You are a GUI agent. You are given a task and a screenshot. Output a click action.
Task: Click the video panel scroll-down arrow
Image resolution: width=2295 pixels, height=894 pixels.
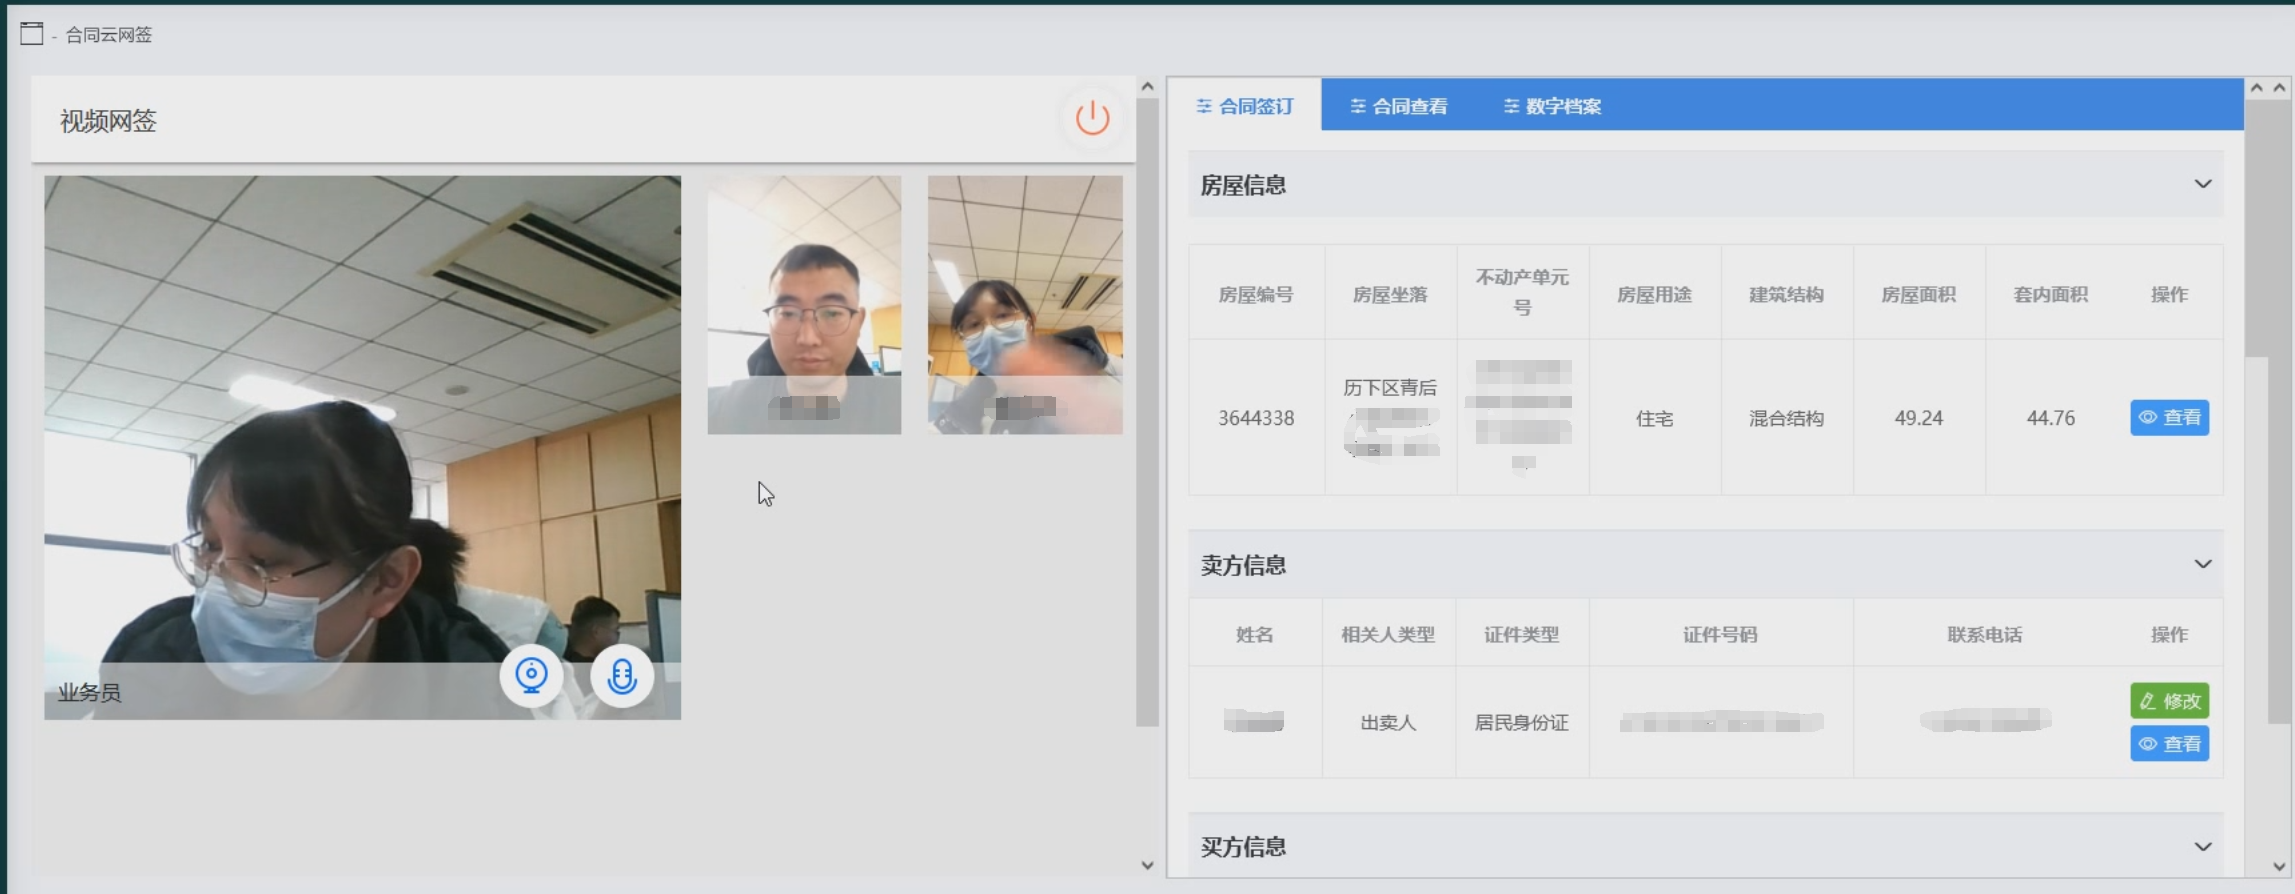(1147, 865)
